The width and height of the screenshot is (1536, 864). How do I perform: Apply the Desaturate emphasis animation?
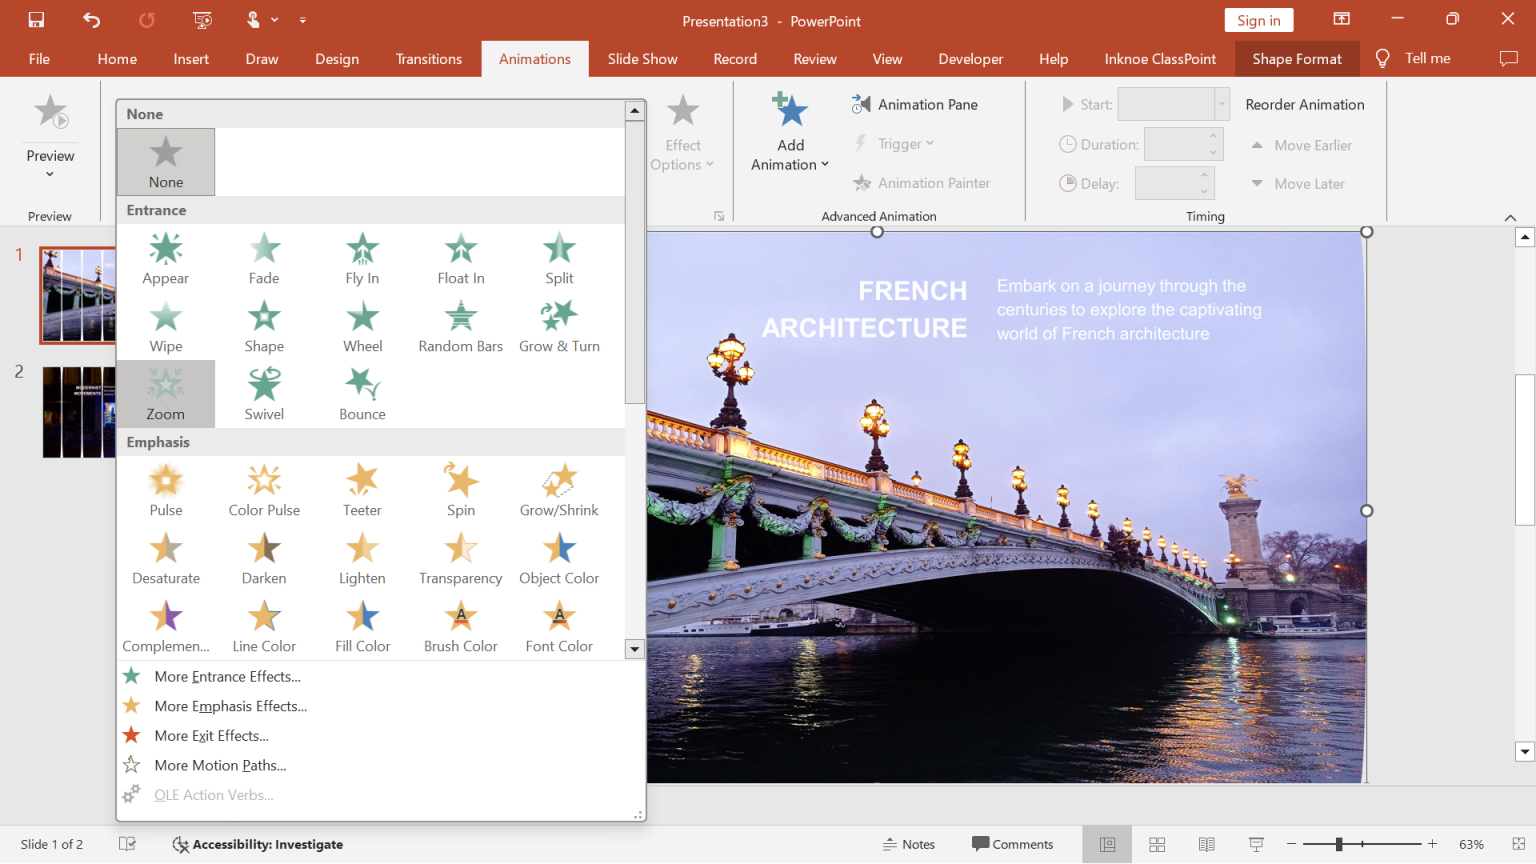tap(165, 558)
